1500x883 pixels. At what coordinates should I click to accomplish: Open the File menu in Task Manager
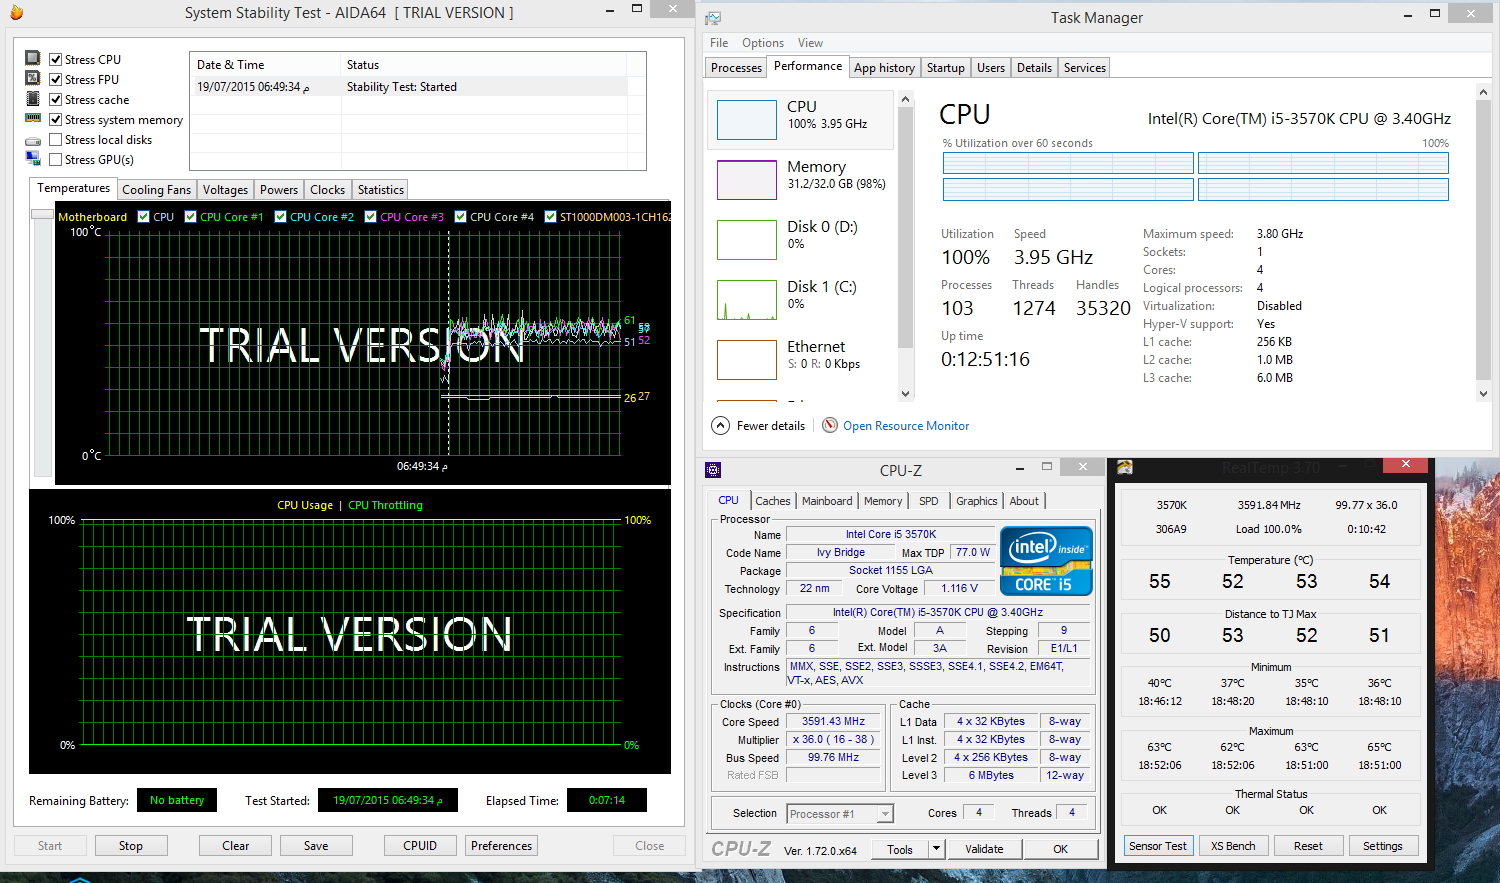tap(719, 43)
